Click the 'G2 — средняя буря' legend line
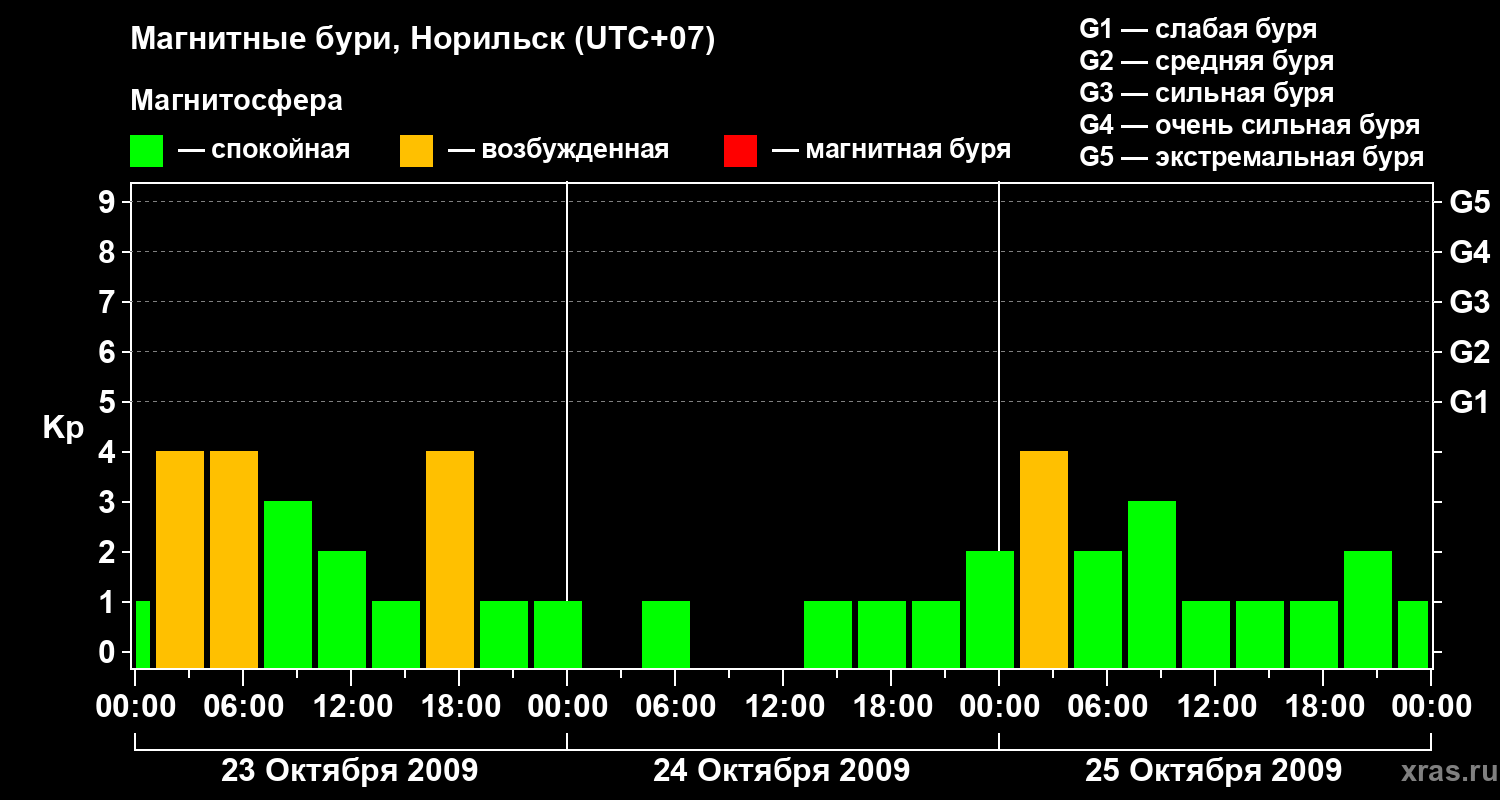 1206,61
